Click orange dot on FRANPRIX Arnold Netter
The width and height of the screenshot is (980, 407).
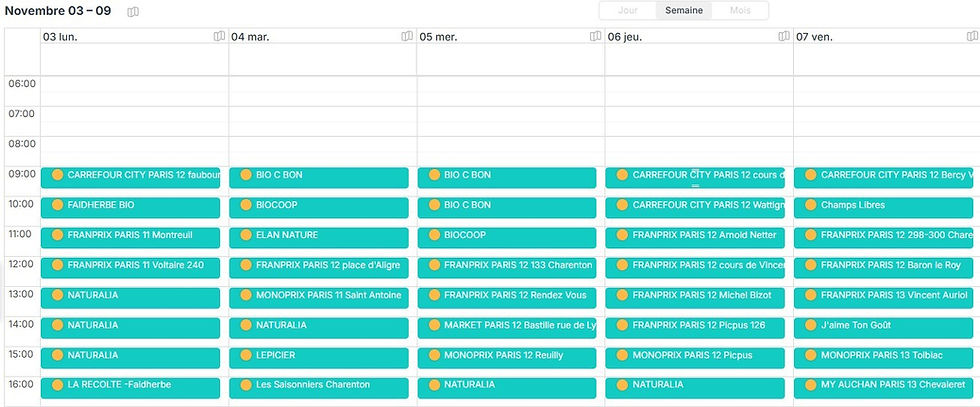pyautogui.click(x=622, y=235)
